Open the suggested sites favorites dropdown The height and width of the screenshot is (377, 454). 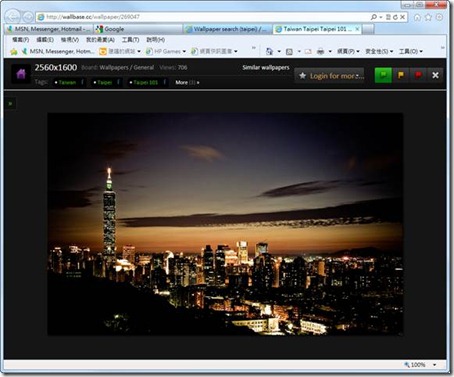(x=120, y=51)
